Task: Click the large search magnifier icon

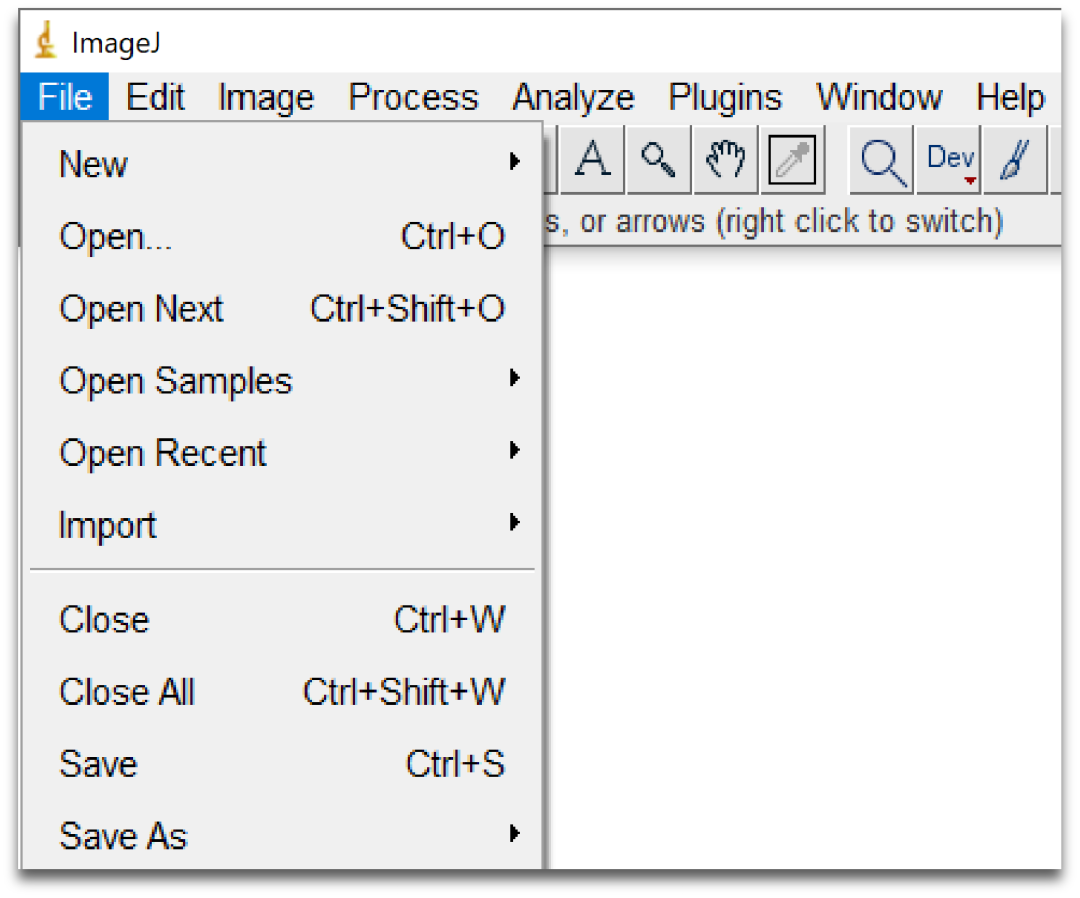Action: 883,161
